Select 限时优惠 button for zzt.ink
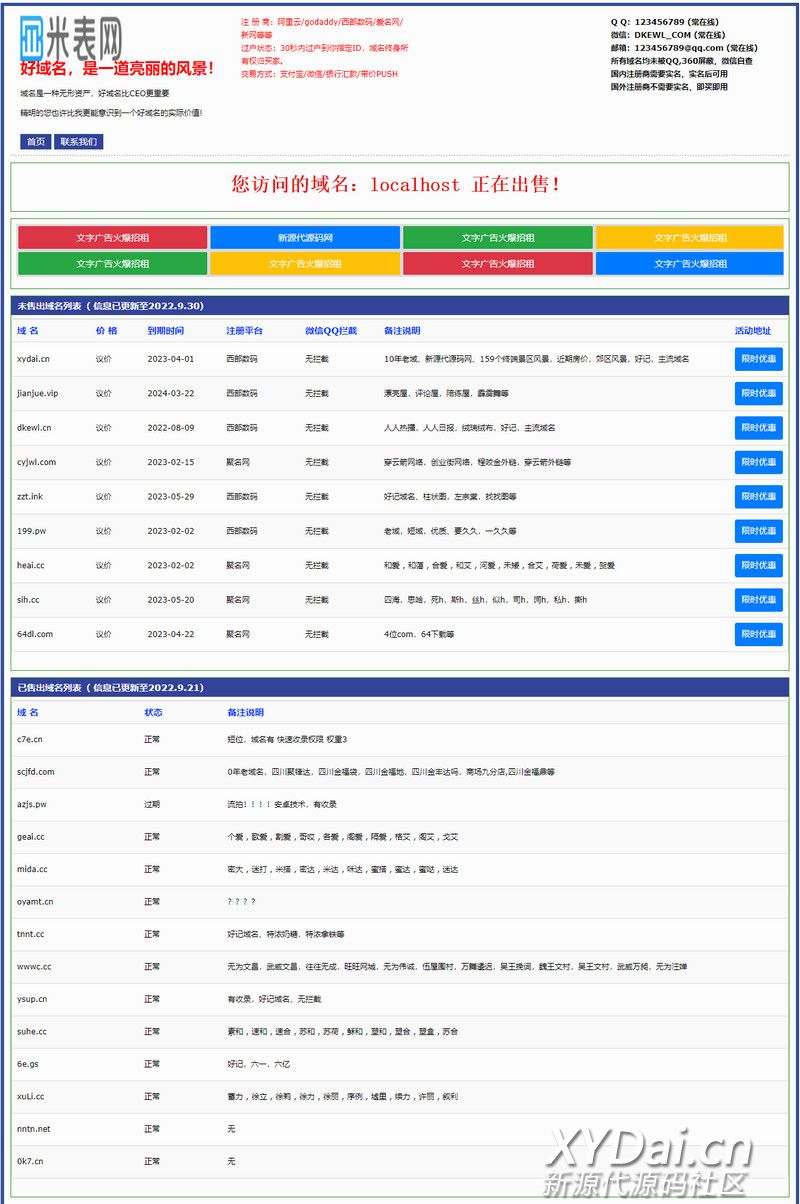800x1204 pixels. pyautogui.click(x=758, y=497)
